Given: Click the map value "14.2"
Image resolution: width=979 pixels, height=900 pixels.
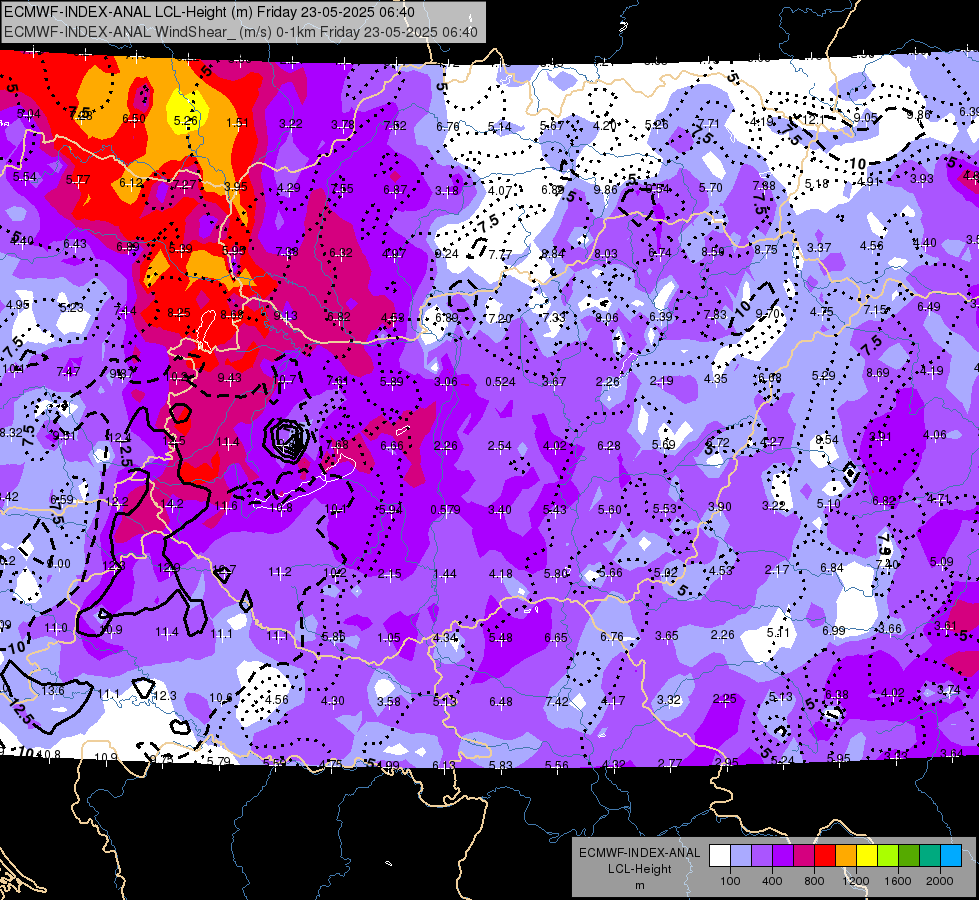Looking at the screenshot, I should coord(172,504).
